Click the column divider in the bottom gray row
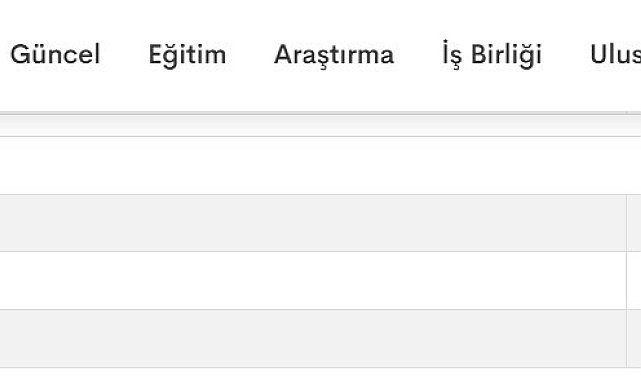Screen dimensions: 641x380 coord(626,338)
